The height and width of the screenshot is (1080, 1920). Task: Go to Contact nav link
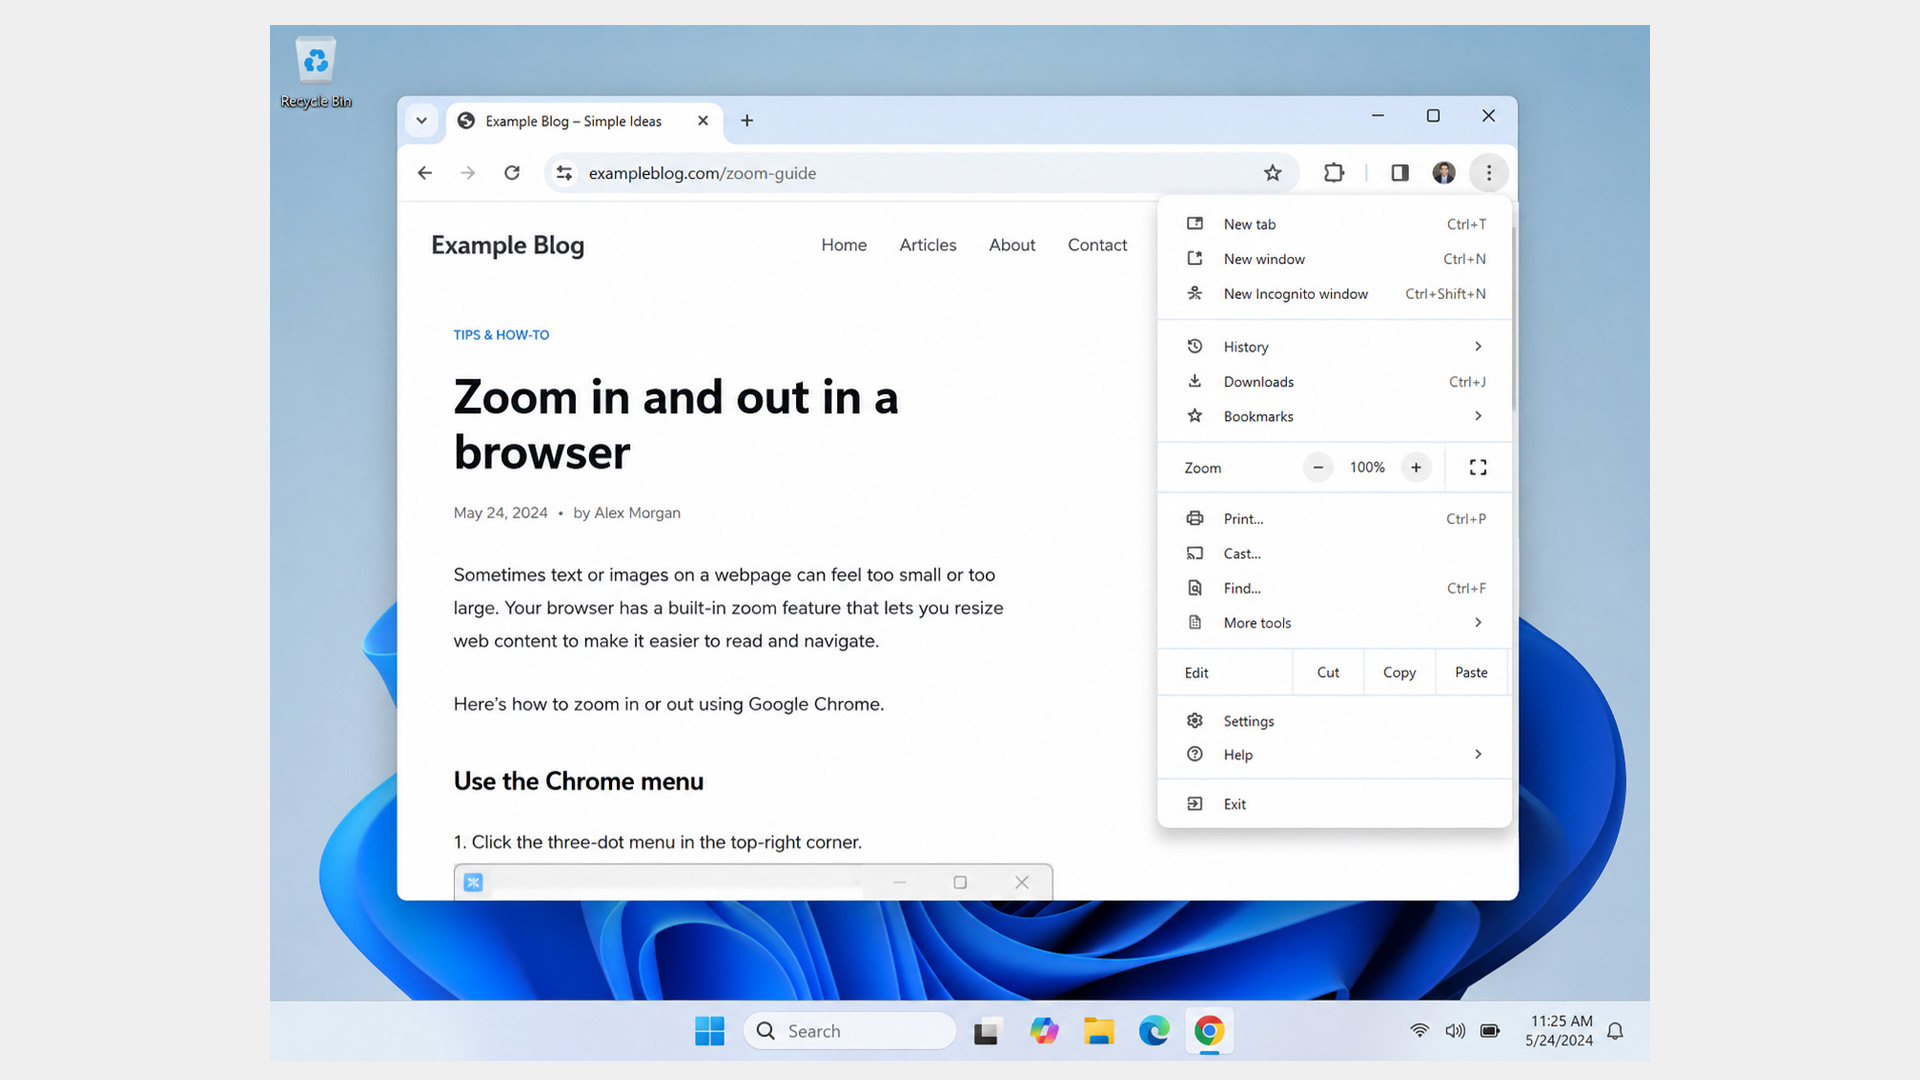point(1097,245)
